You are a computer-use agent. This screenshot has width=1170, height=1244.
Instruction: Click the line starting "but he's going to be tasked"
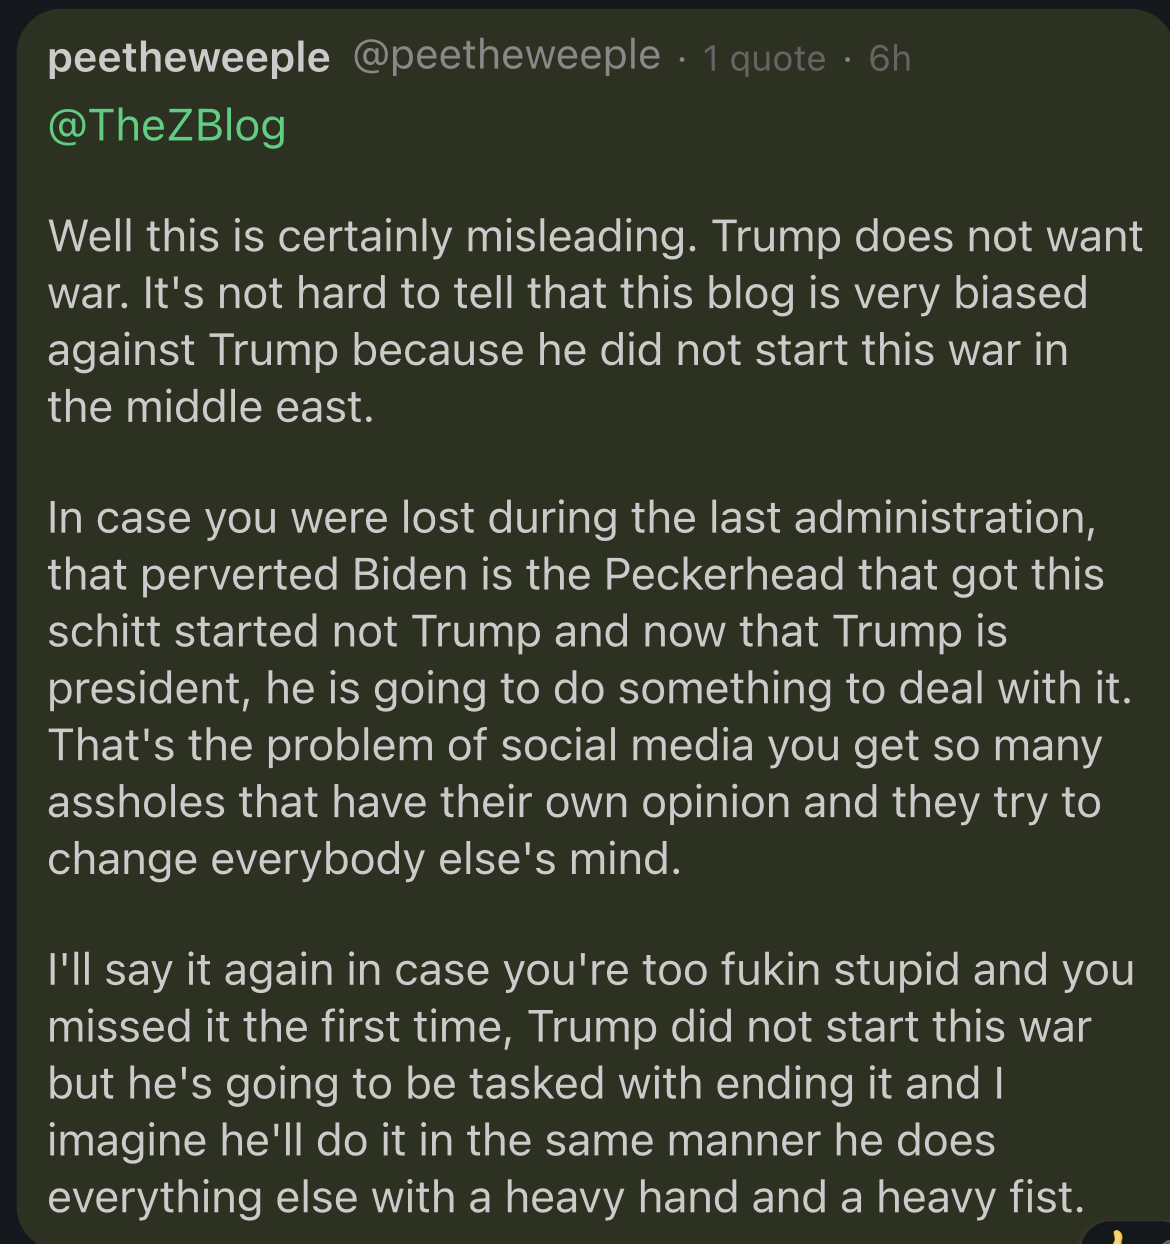525,1084
